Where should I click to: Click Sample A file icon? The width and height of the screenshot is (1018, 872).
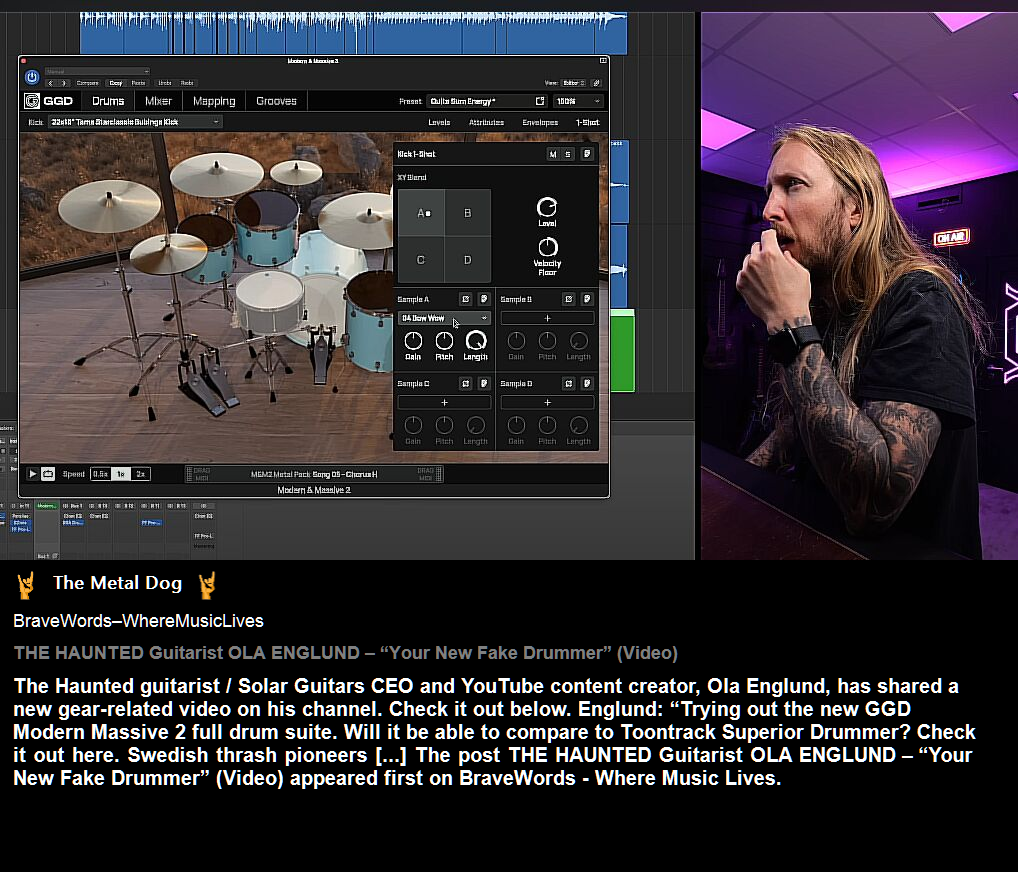[x=484, y=299]
